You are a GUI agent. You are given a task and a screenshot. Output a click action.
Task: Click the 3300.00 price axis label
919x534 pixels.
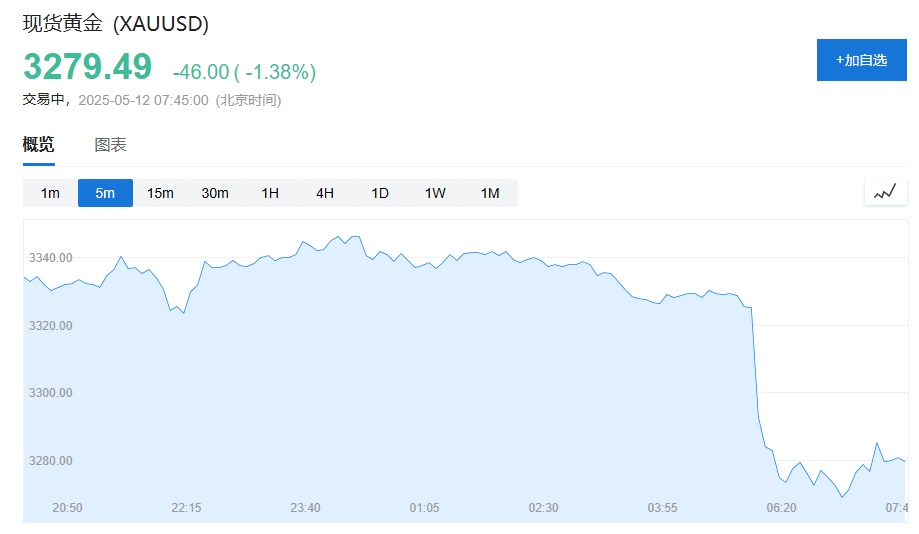(50, 393)
